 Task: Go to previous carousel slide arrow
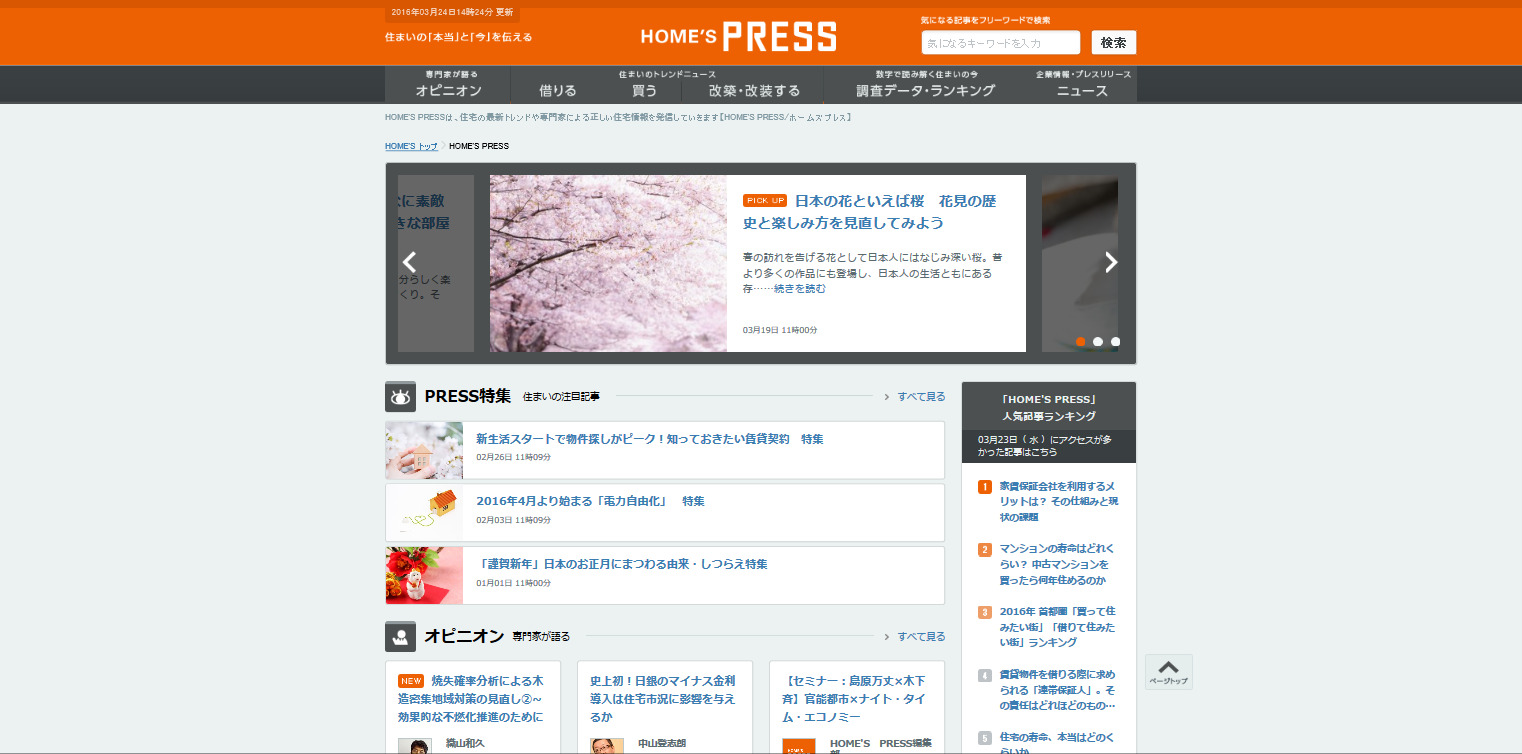coord(409,263)
